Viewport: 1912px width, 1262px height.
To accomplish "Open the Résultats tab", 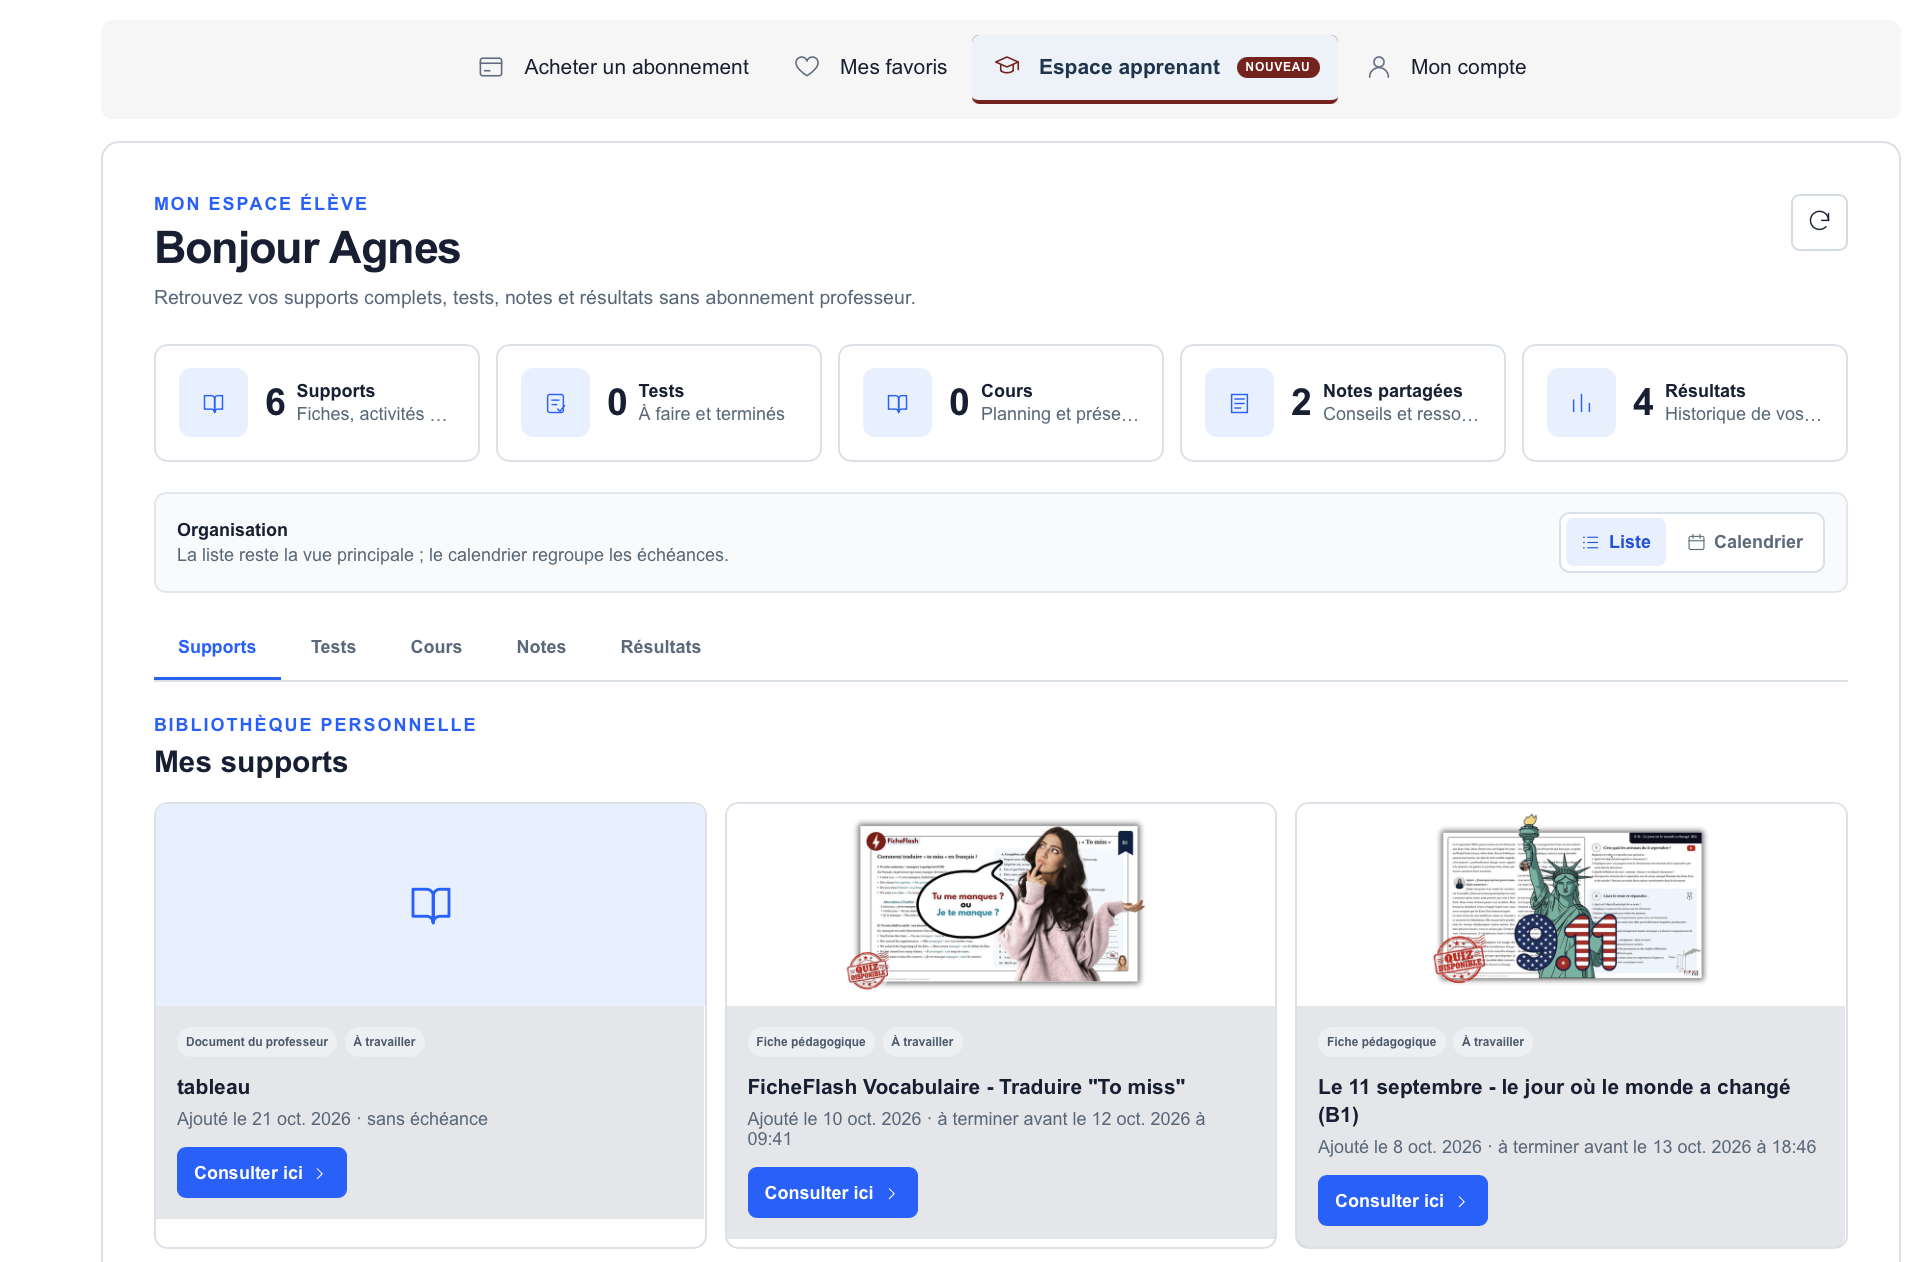I will pyautogui.click(x=660, y=647).
